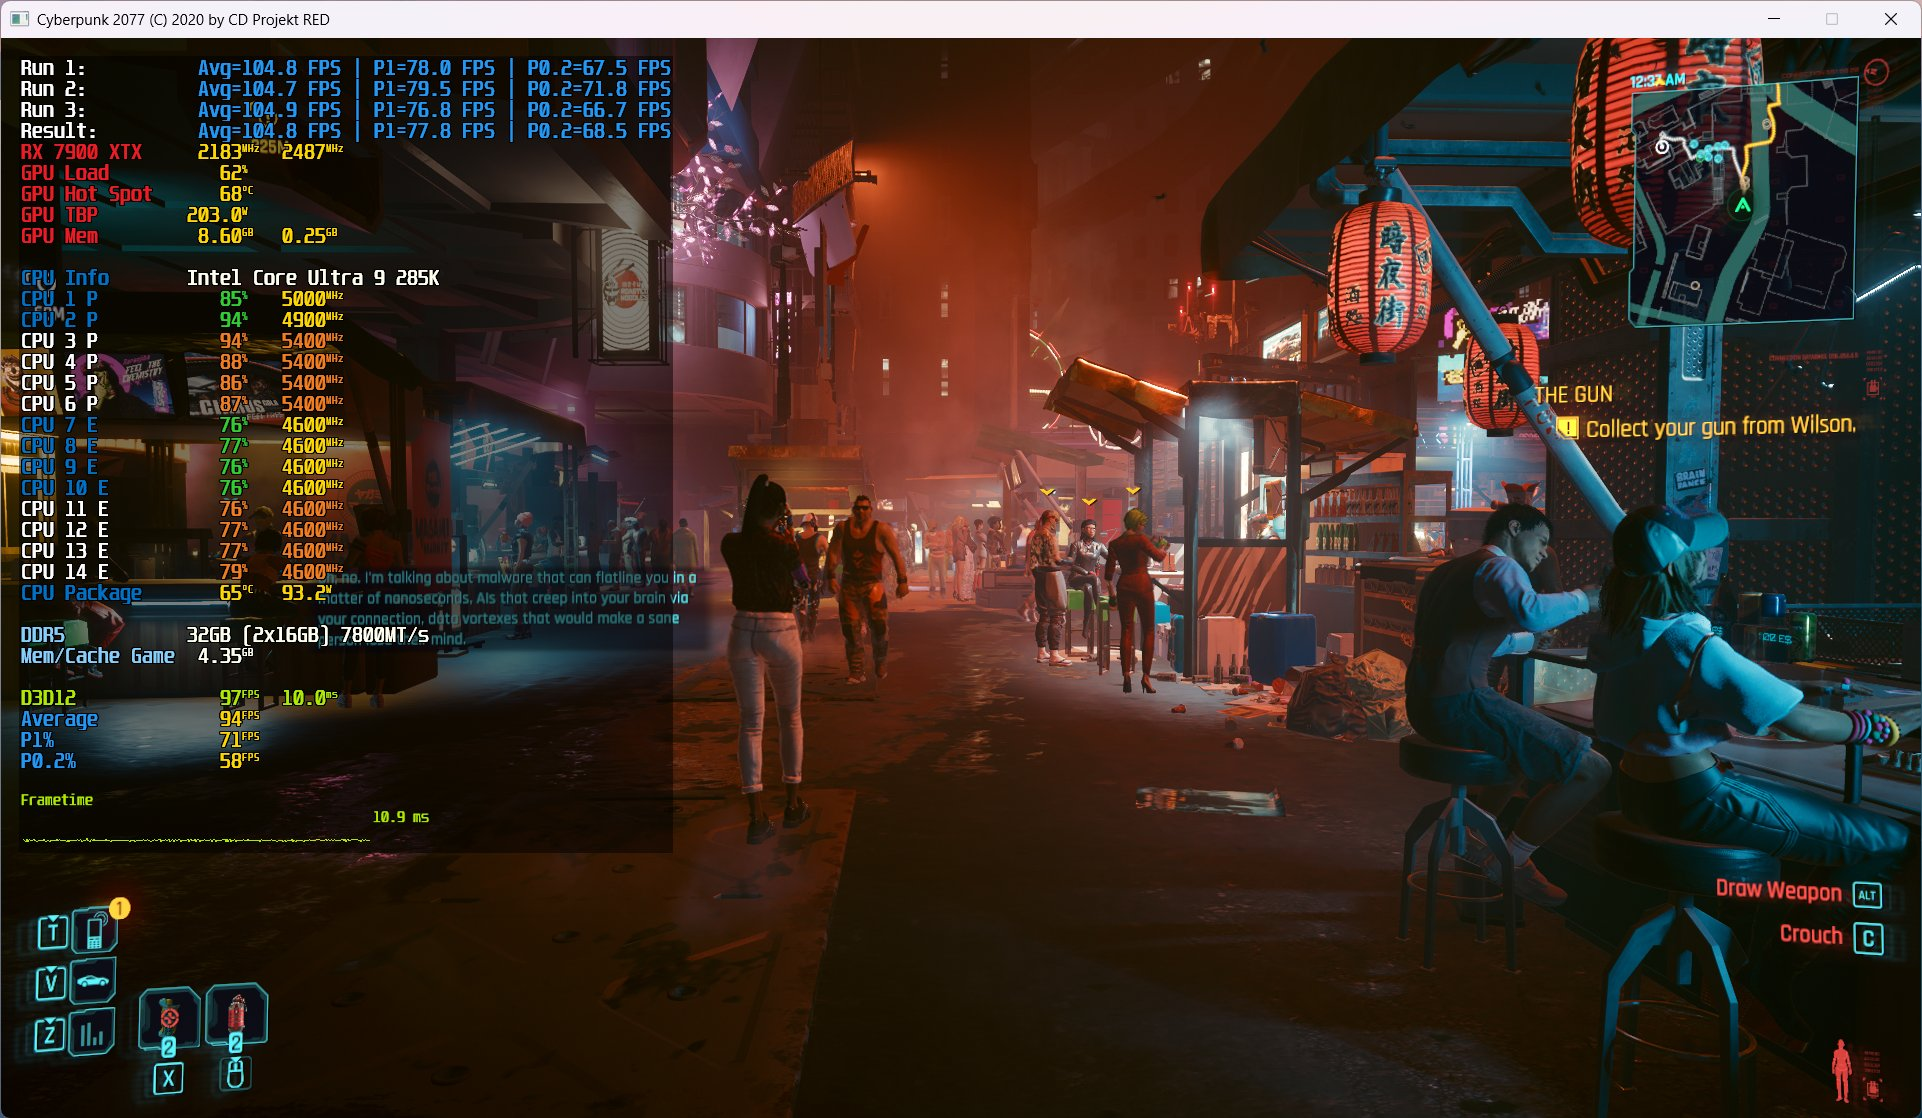Click the green player arrow on the minimap
The image size is (1922, 1118).
click(x=1742, y=206)
